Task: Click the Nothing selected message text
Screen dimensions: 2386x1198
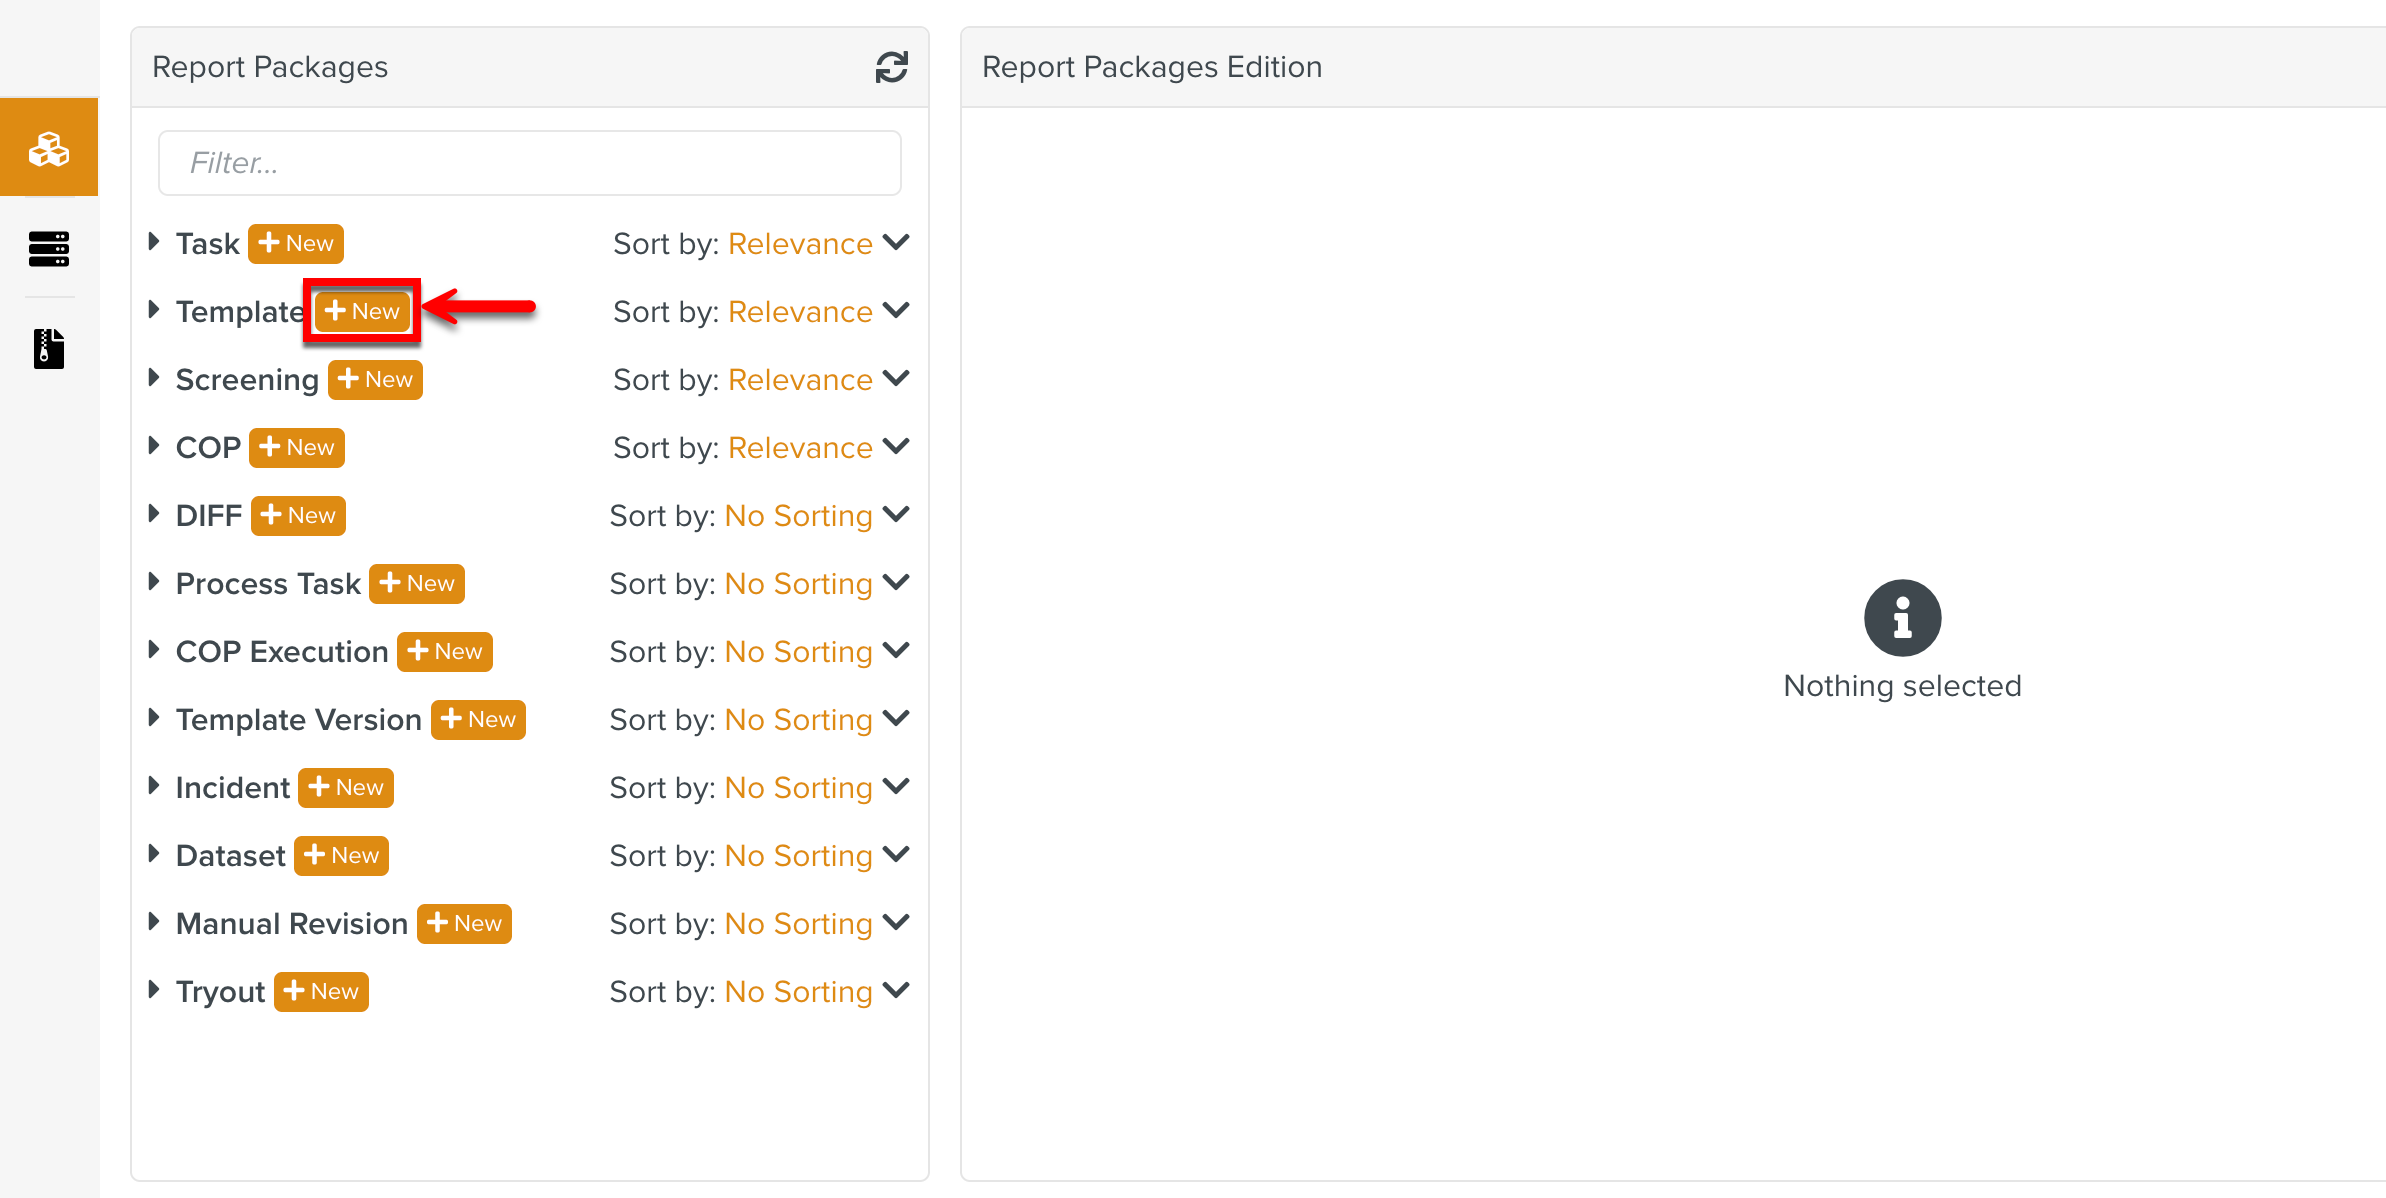Action: 1902,686
